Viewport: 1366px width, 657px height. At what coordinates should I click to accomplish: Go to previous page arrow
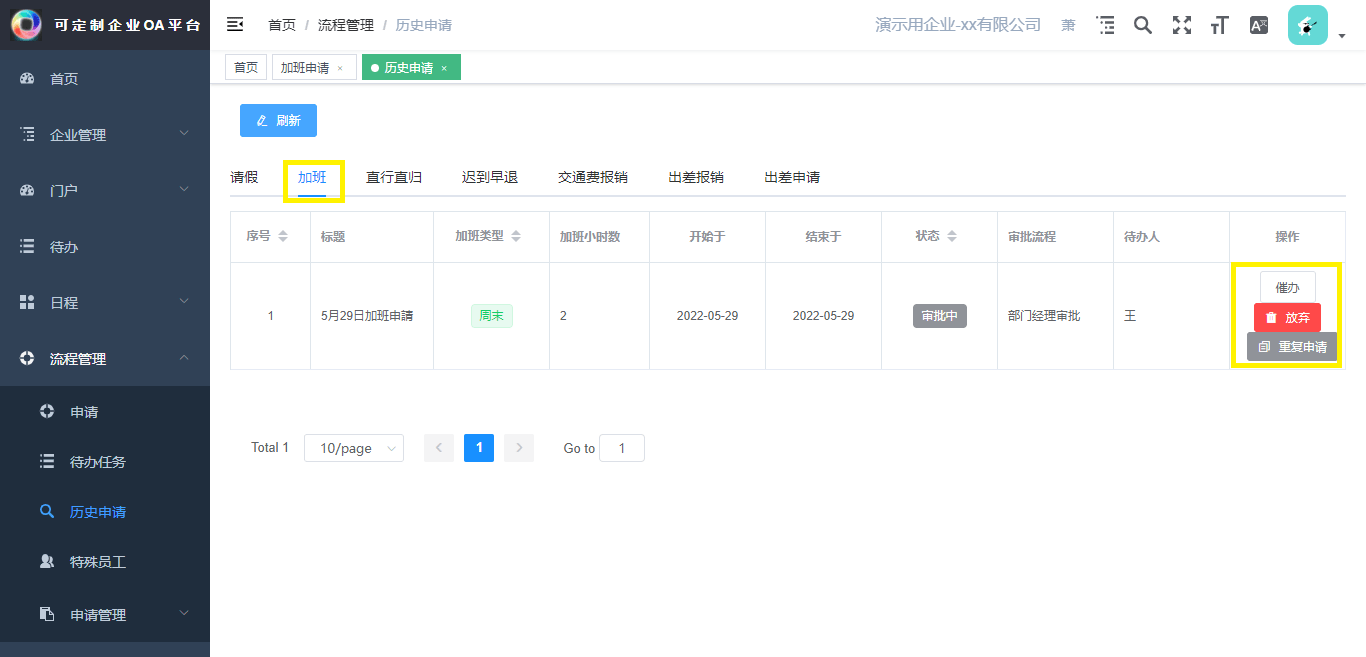pos(439,448)
